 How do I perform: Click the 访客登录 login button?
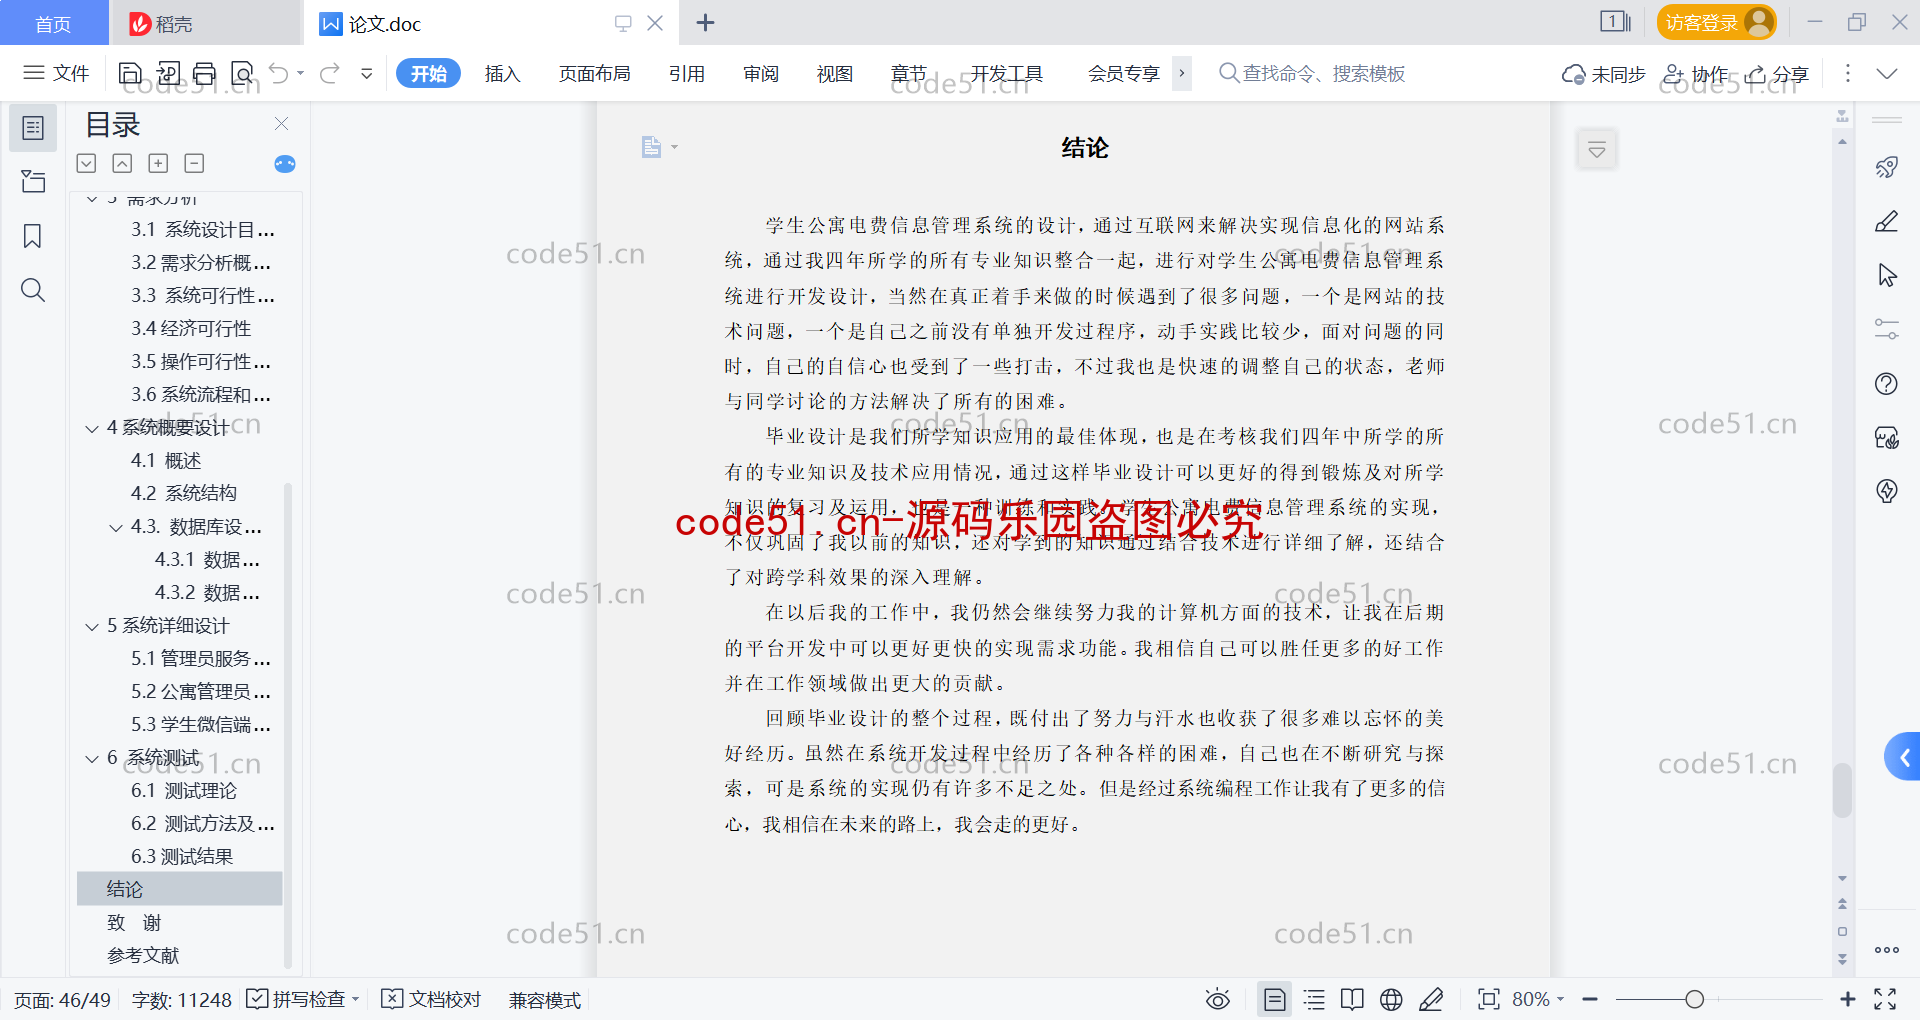[1716, 22]
